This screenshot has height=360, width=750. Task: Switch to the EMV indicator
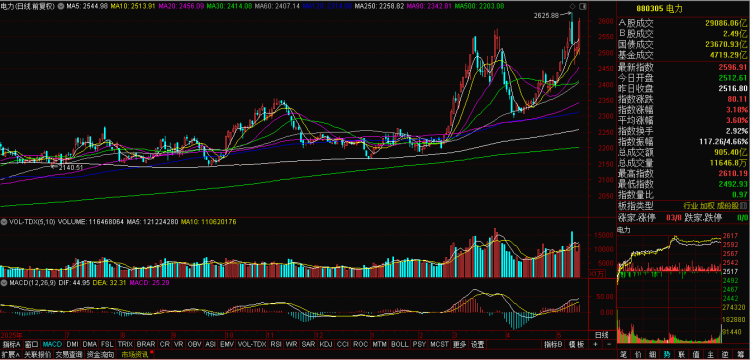pyautogui.click(x=227, y=344)
